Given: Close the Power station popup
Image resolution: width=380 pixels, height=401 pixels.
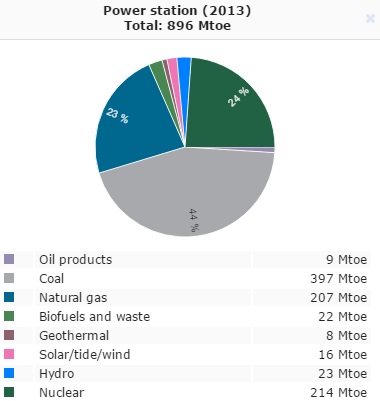Looking at the screenshot, I should (370, 18).
